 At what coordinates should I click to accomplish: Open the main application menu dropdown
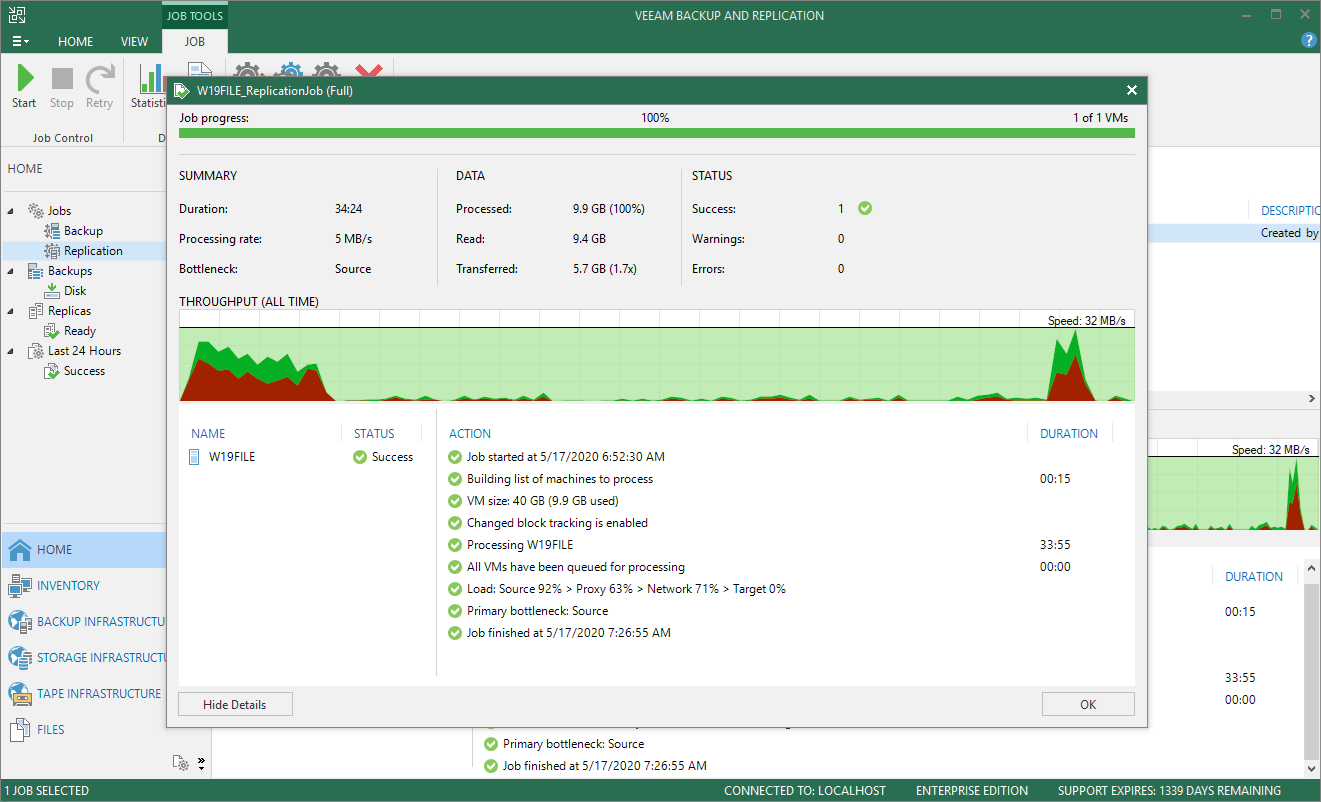point(20,42)
